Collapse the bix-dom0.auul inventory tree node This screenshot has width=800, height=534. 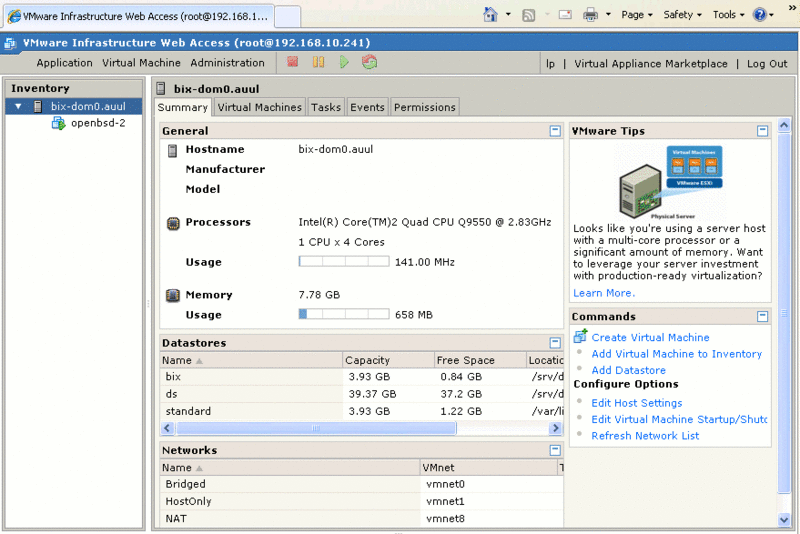click(x=18, y=106)
